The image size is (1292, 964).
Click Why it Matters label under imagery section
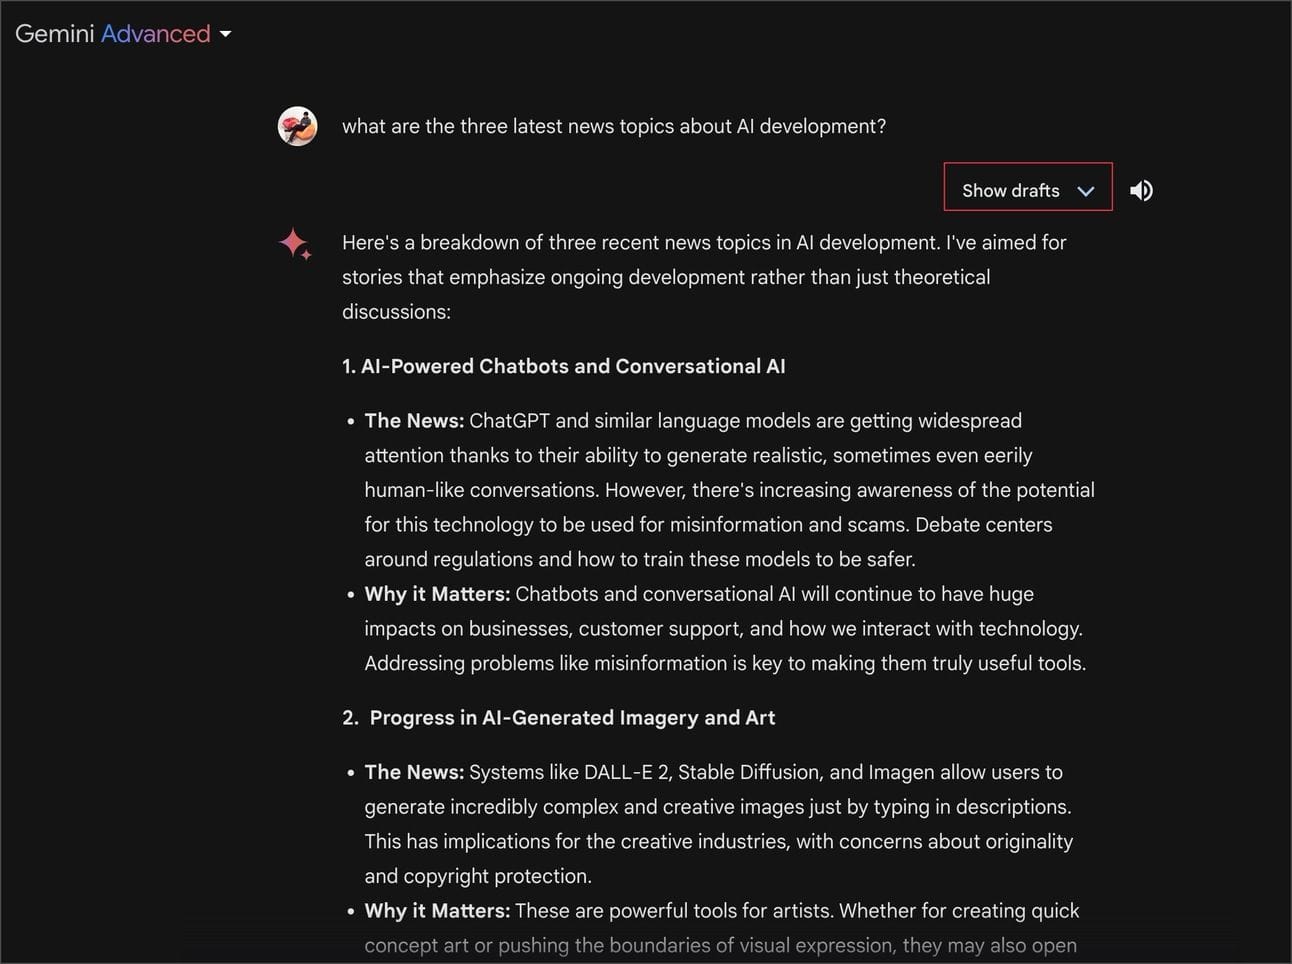coord(437,911)
